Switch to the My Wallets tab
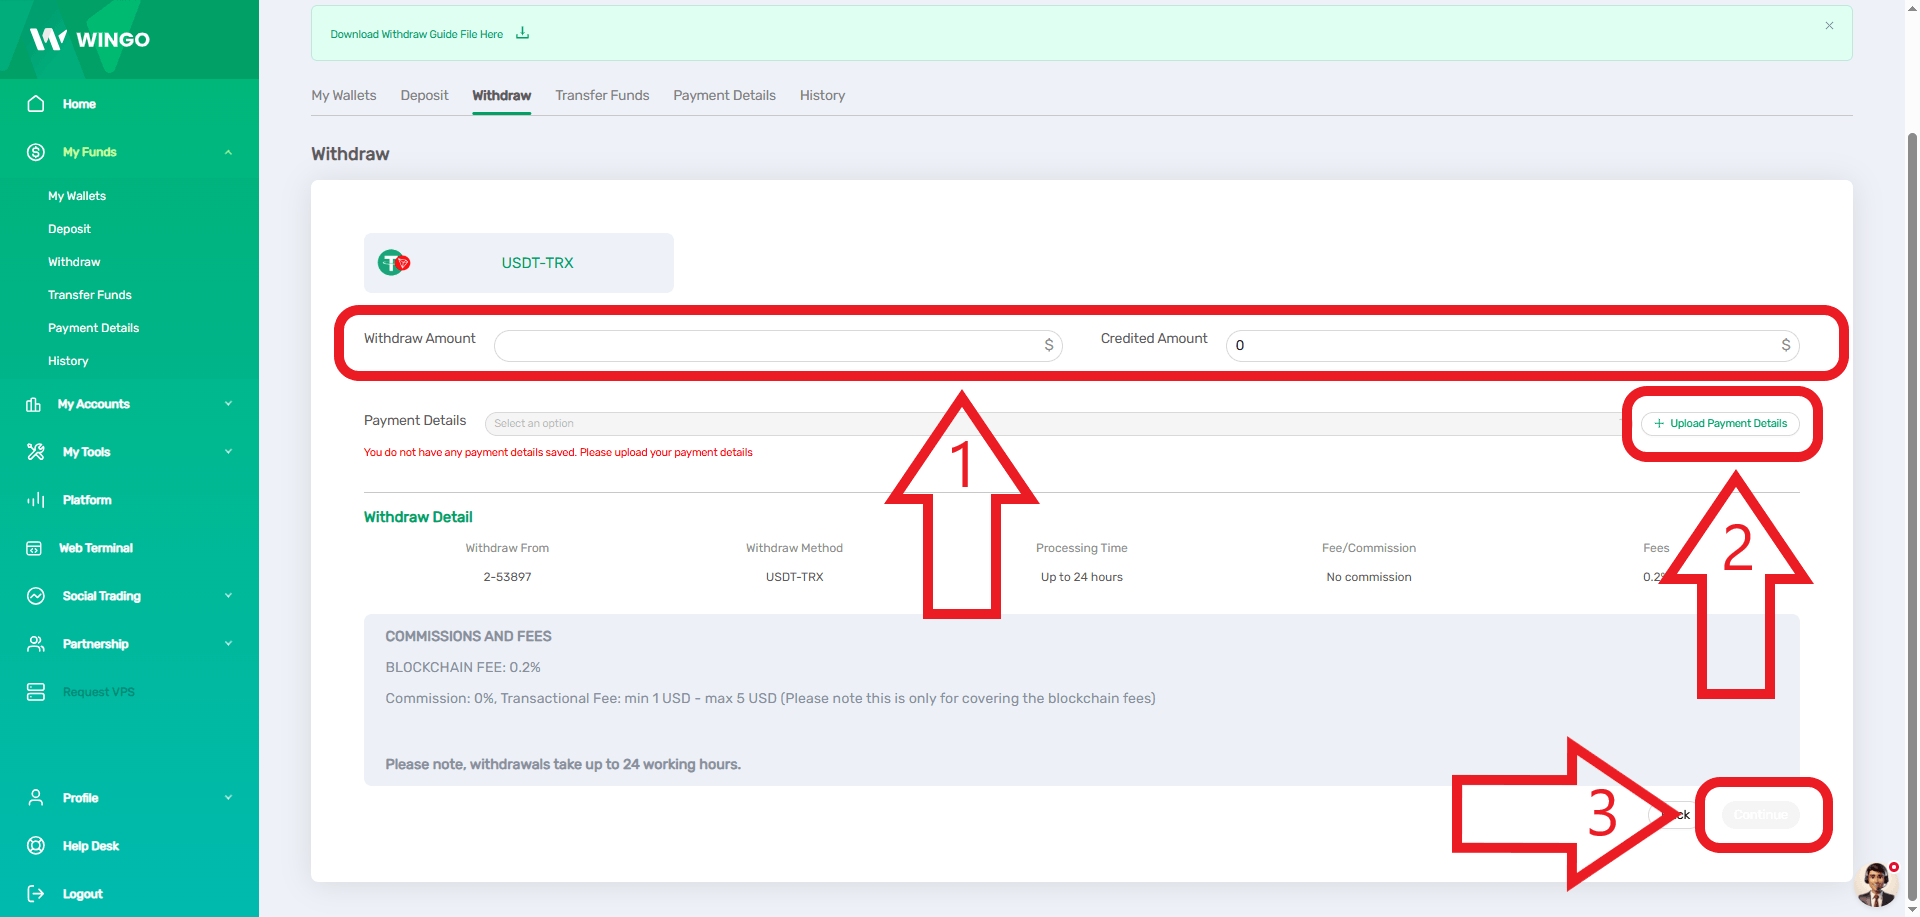 pos(344,95)
